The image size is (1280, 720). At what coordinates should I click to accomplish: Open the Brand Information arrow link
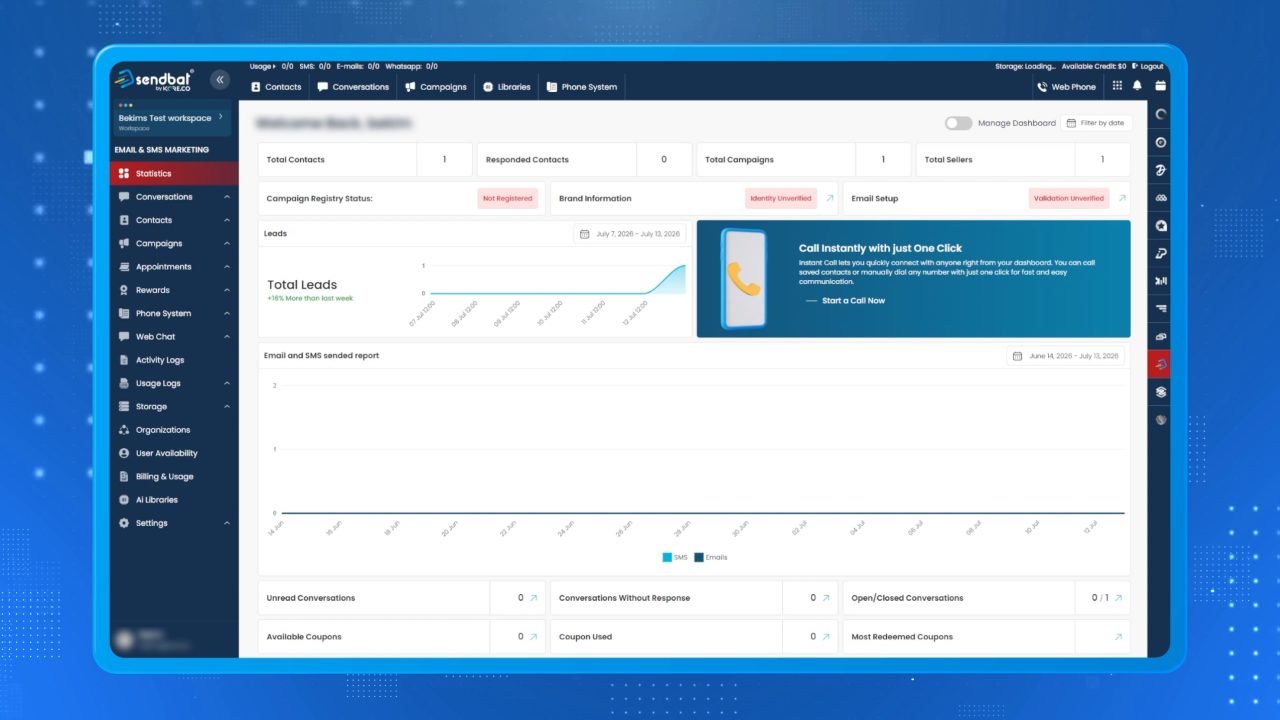829,198
